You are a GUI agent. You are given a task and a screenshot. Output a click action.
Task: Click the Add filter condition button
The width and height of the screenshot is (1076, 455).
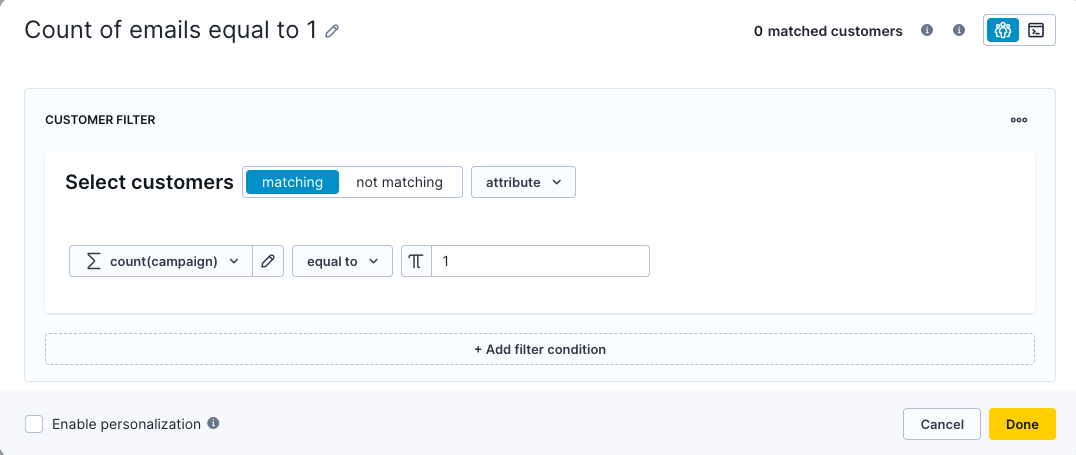(540, 349)
